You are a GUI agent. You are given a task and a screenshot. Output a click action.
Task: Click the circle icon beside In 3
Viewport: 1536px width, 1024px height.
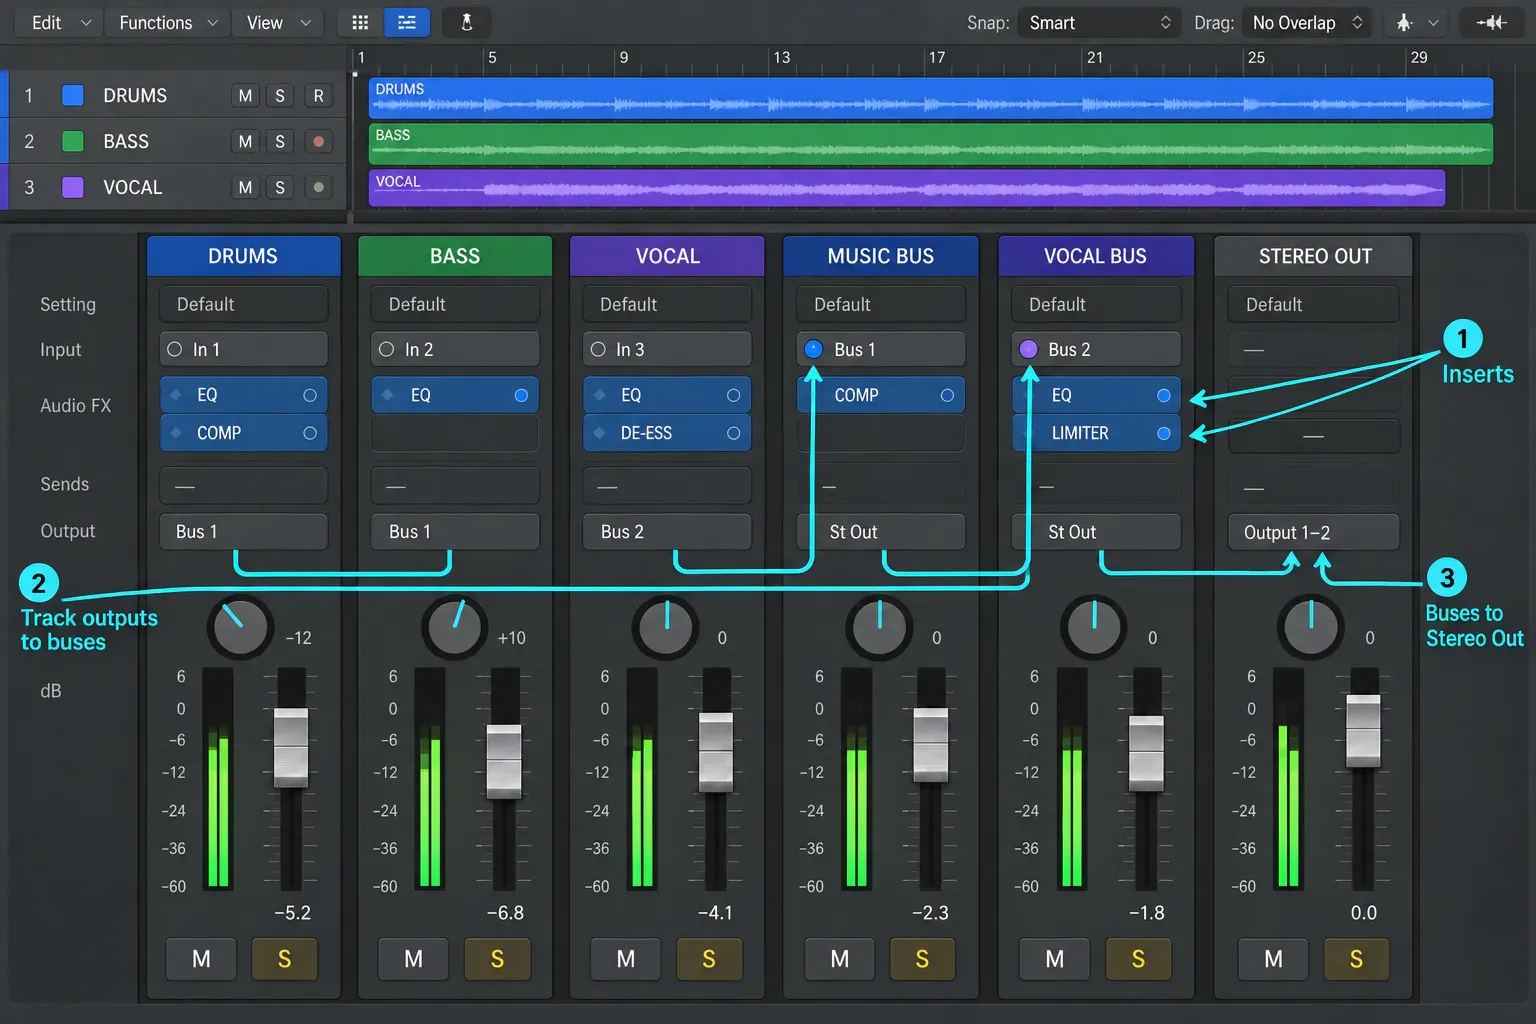pos(598,349)
